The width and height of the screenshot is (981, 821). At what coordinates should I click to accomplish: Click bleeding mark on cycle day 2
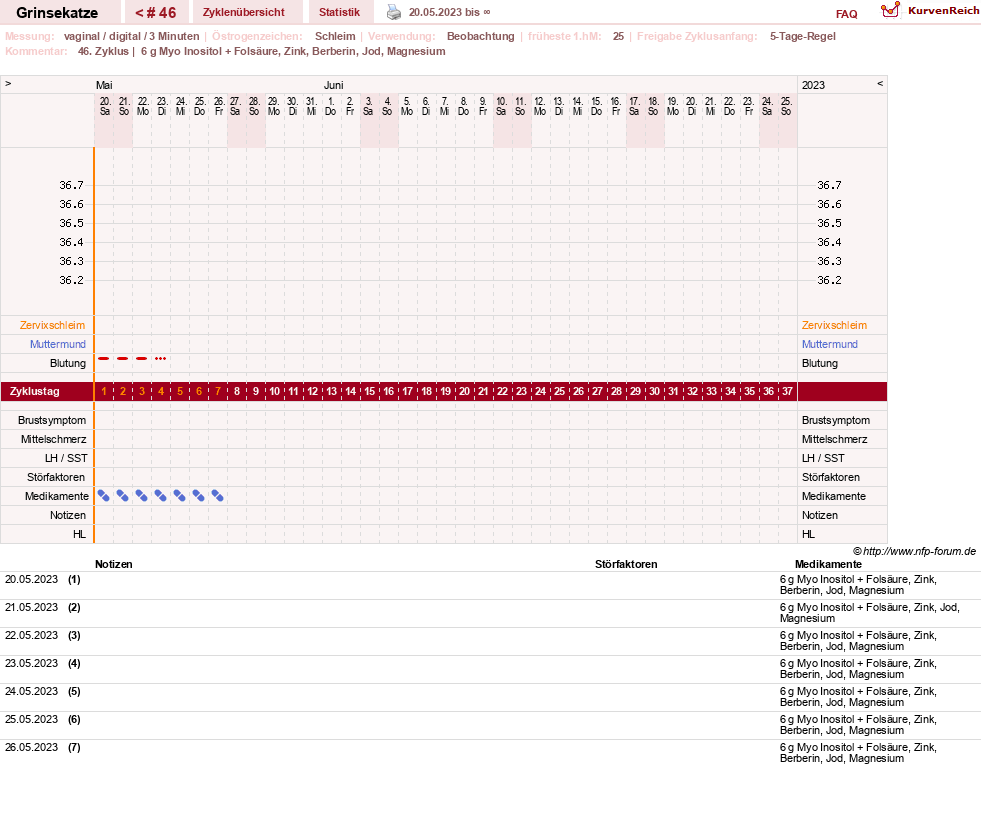[x=123, y=359]
